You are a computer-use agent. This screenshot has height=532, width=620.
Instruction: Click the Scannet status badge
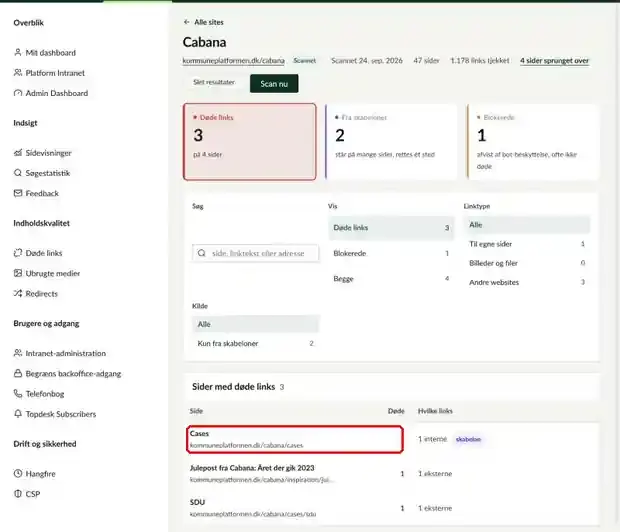tap(304, 61)
